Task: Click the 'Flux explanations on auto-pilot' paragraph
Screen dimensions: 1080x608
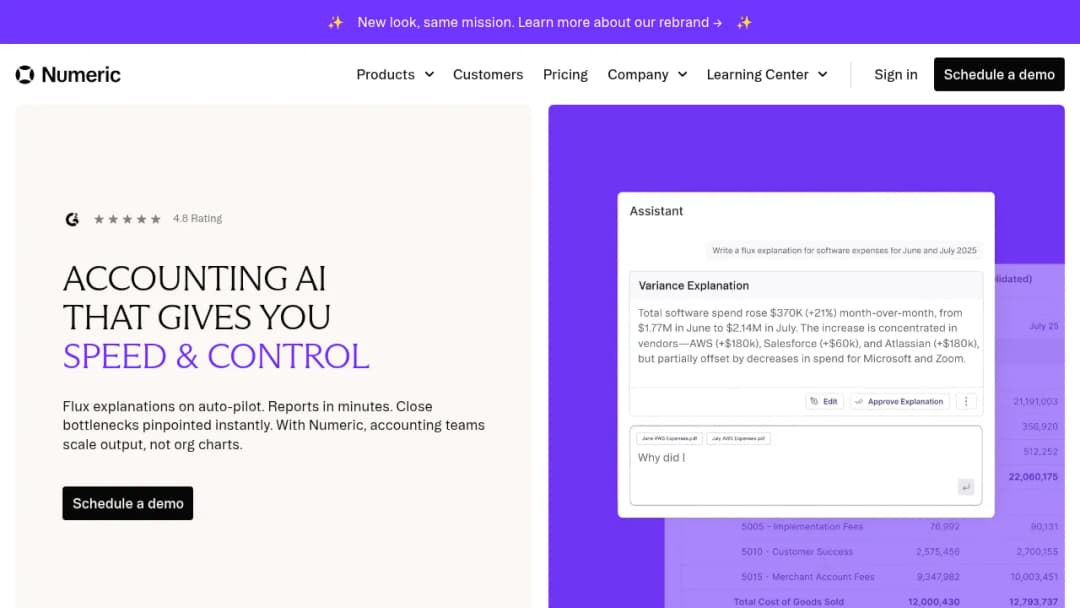Action: tap(274, 425)
